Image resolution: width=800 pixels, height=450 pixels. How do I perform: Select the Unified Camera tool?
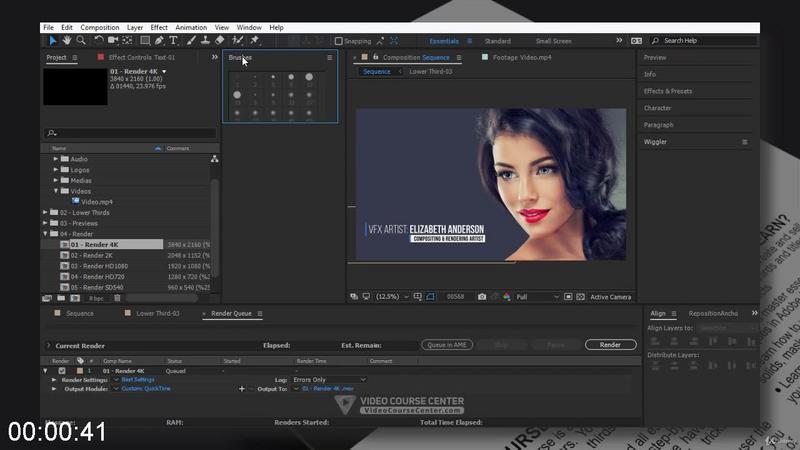(113, 40)
